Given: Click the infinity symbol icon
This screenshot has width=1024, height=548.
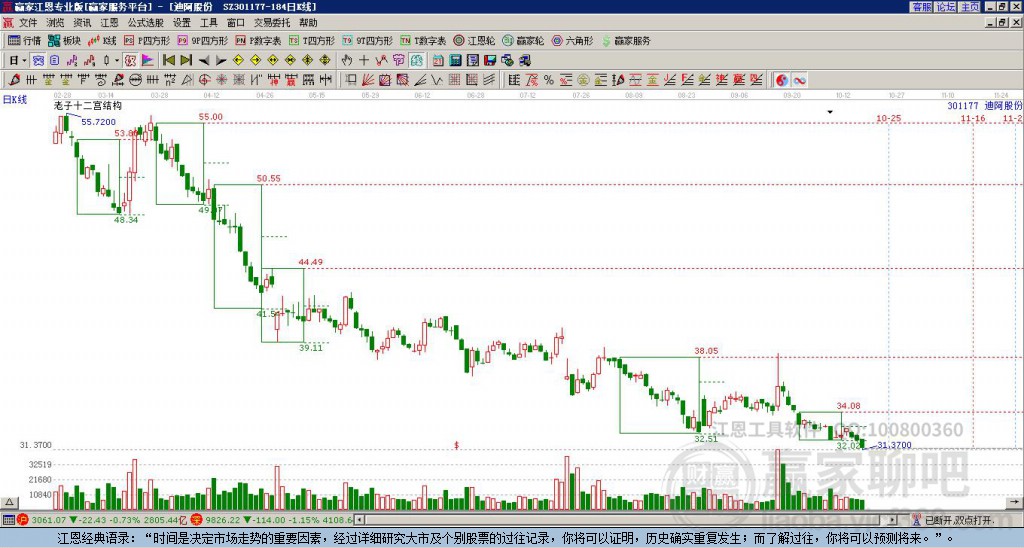Looking at the screenshot, I should (x=799, y=80).
